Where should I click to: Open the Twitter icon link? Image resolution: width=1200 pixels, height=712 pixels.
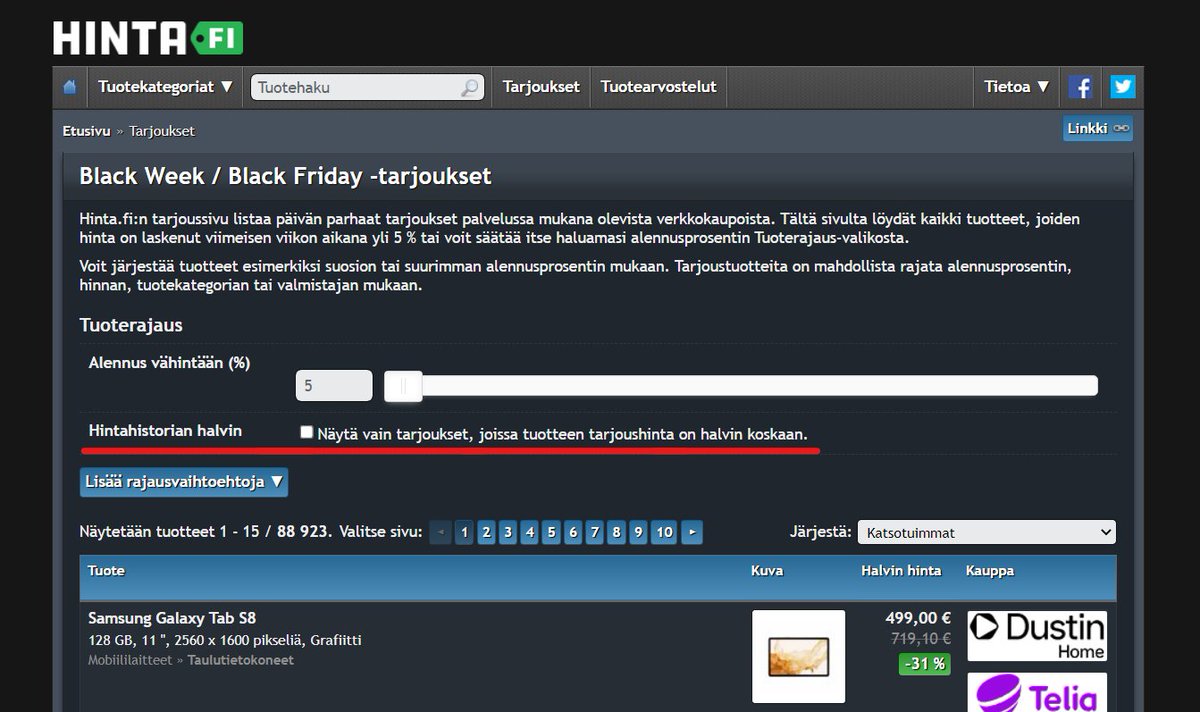click(1123, 87)
